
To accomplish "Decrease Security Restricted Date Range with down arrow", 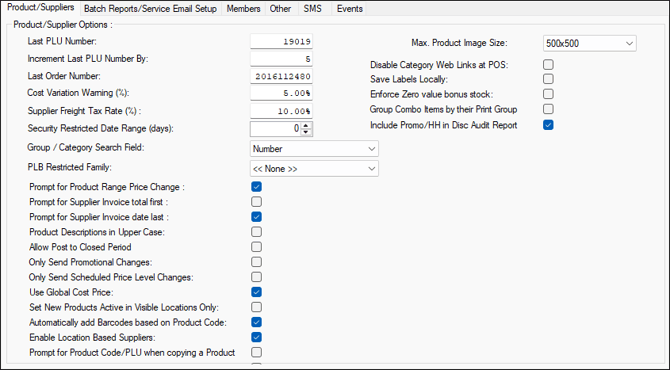I will (x=306, y=132).
